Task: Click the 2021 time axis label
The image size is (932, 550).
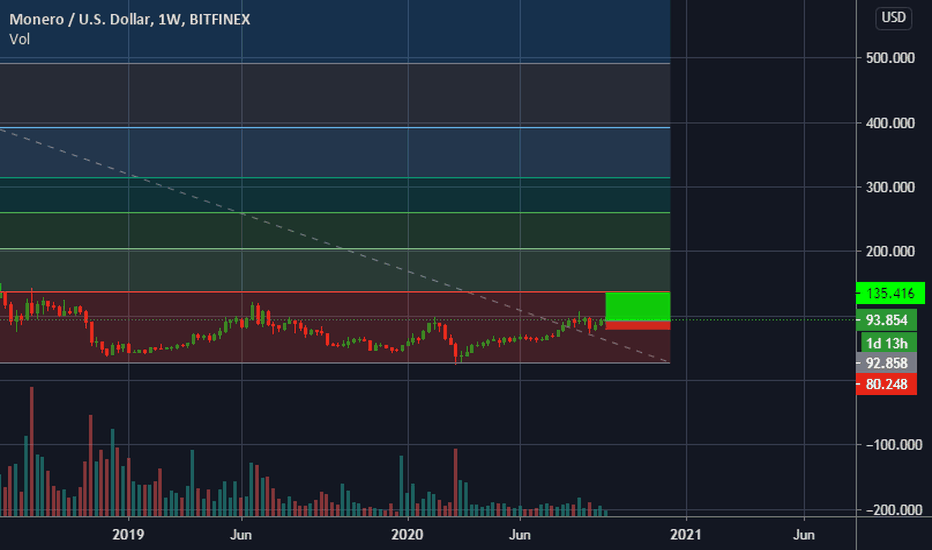Action: (686, 535)
